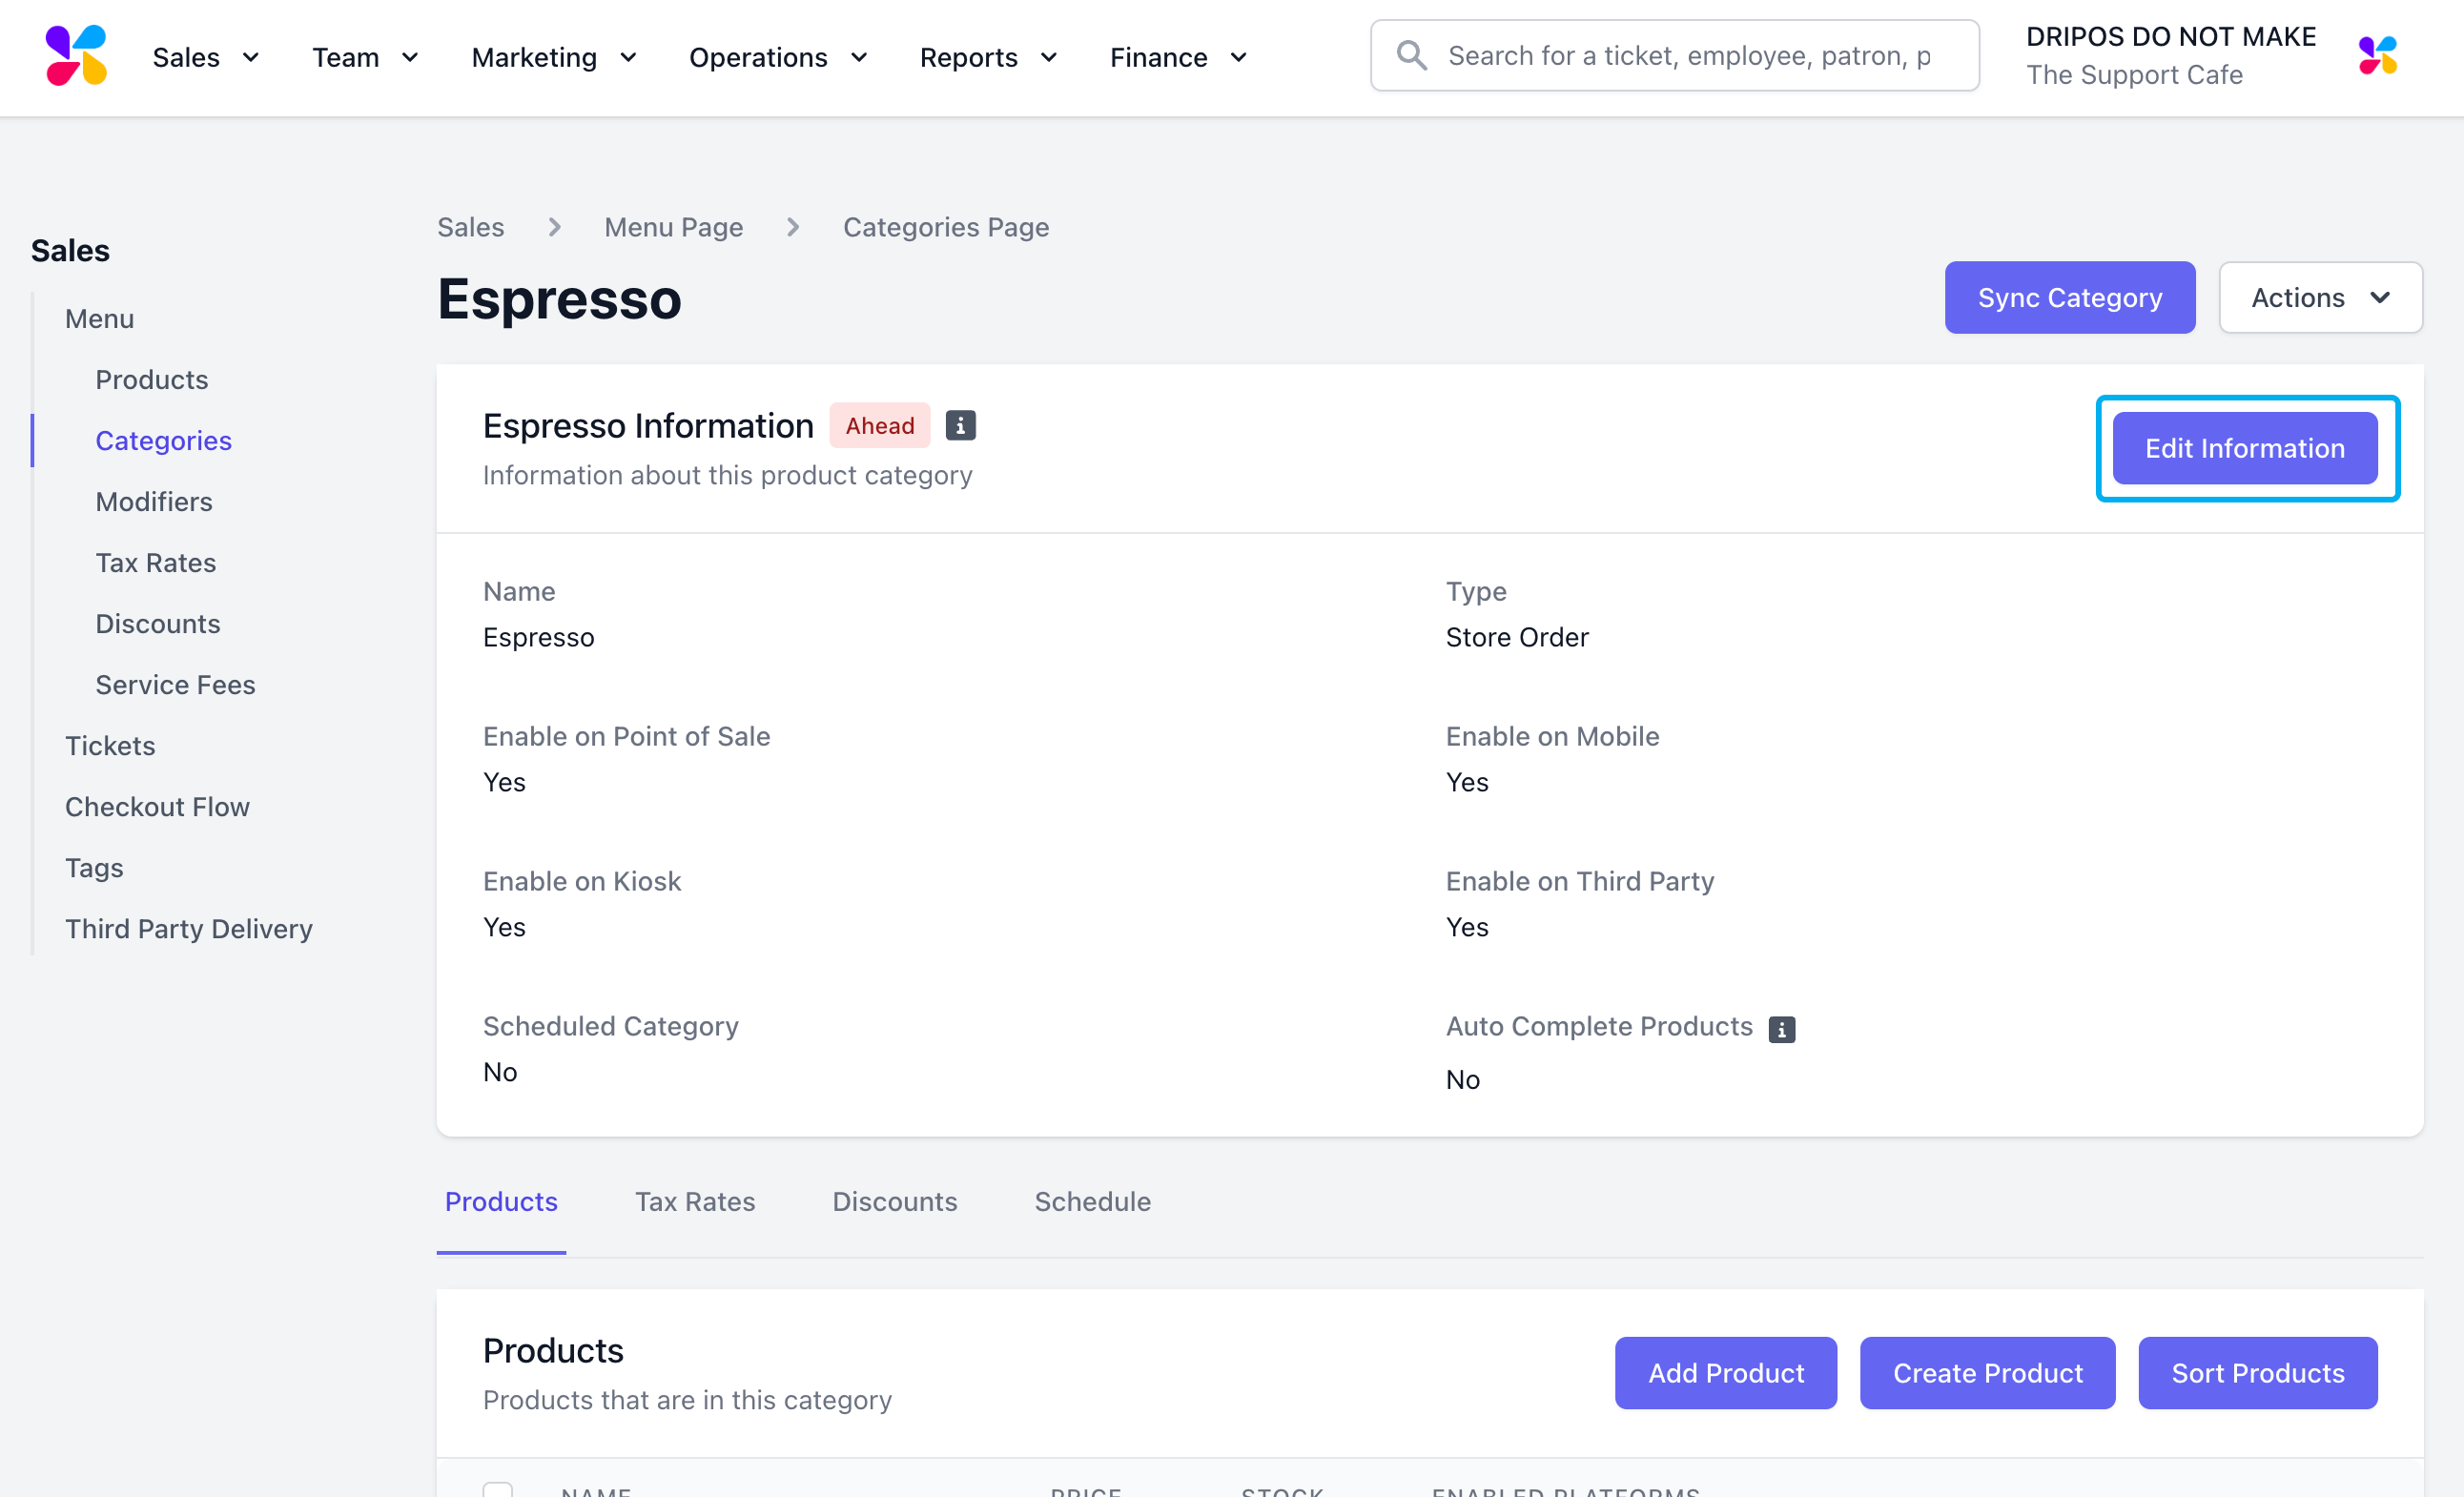Click info icon beside Auto Complete Products
The height and width of the screenshot is (1497, 2464).
[x=1781, y=1029]
